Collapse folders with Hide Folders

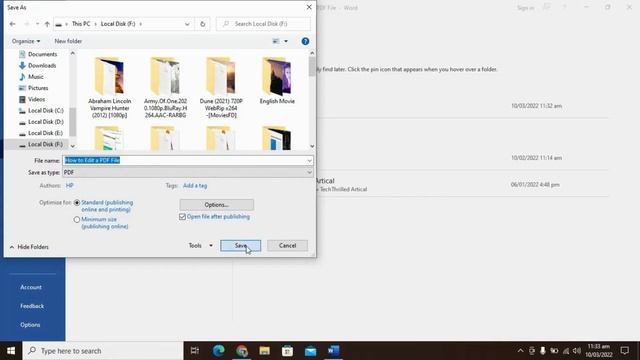[29, 247]
